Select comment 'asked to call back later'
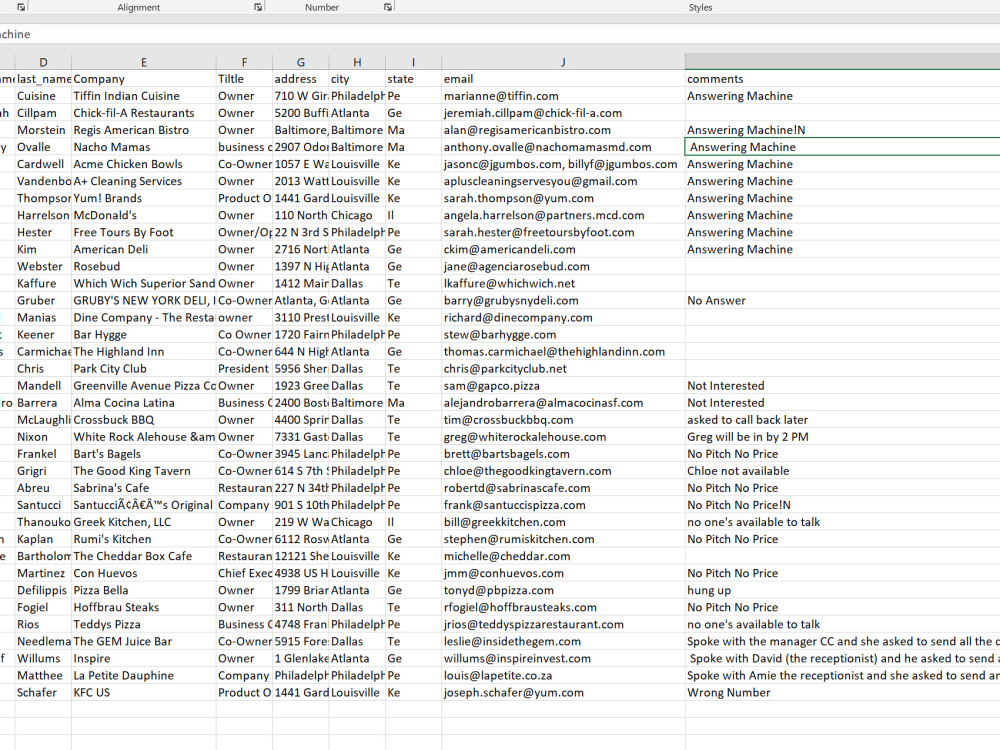 coord(842,420)
